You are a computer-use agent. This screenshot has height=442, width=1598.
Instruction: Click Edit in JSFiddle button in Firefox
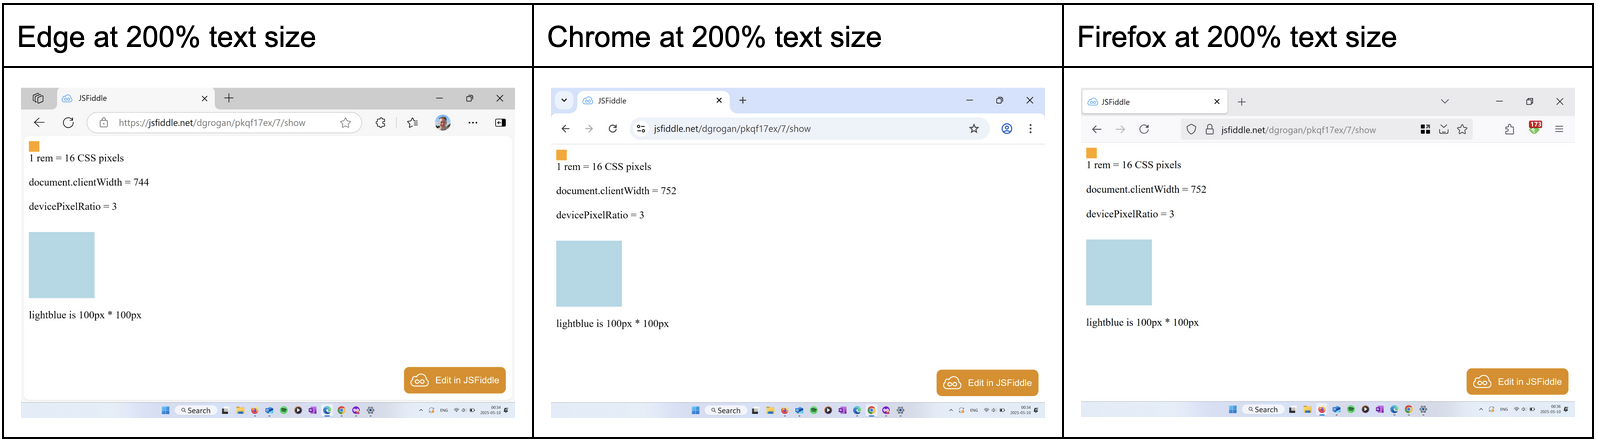click(1517, 381)
